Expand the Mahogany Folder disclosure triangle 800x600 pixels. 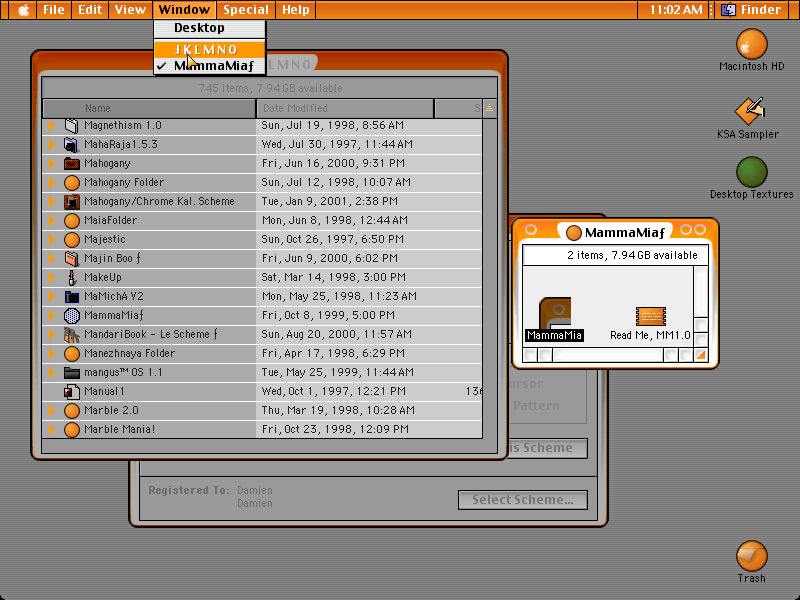coord(52,182)
